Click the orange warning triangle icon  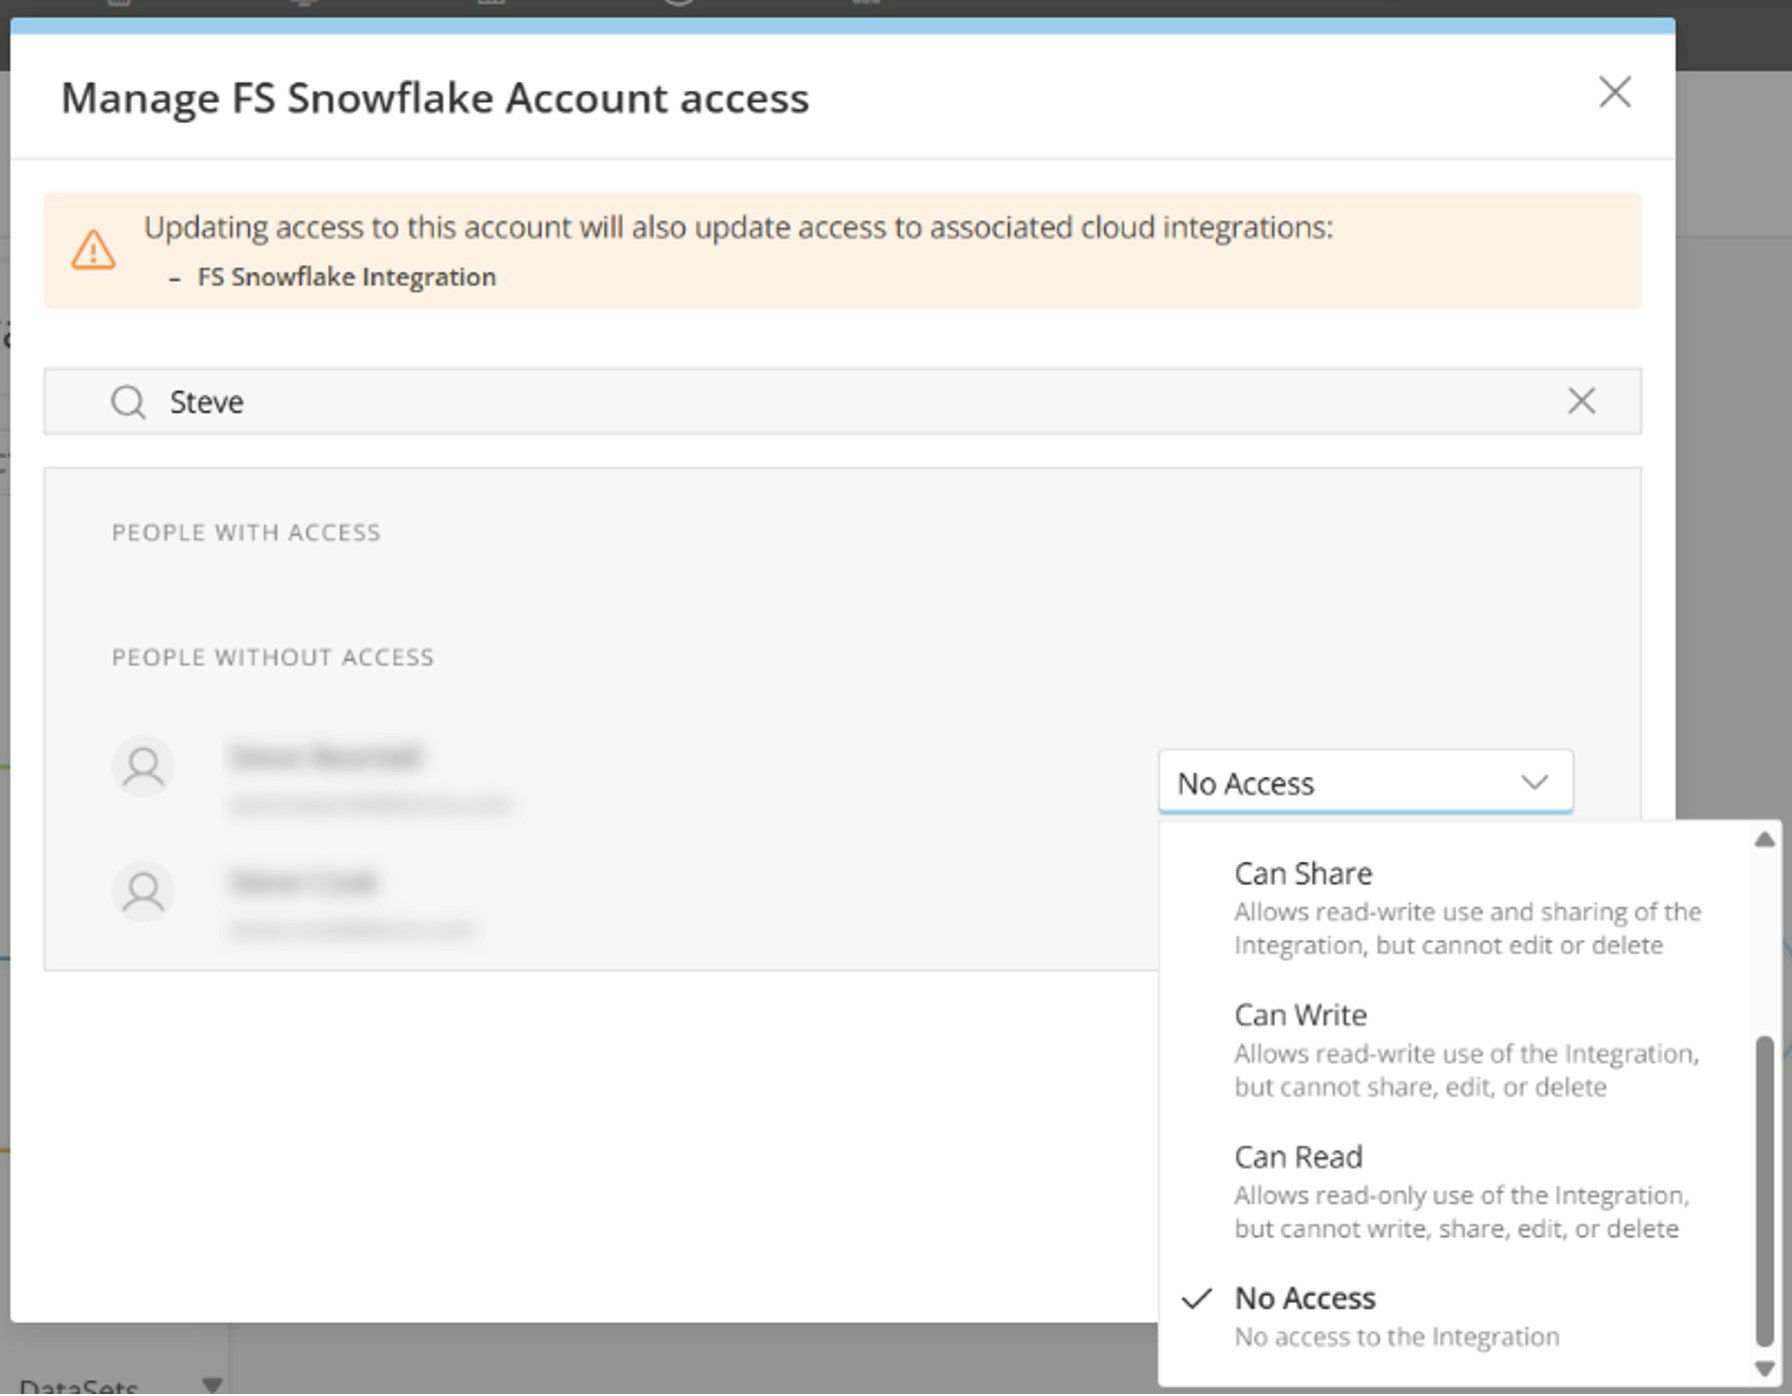(x=93, y=250)
